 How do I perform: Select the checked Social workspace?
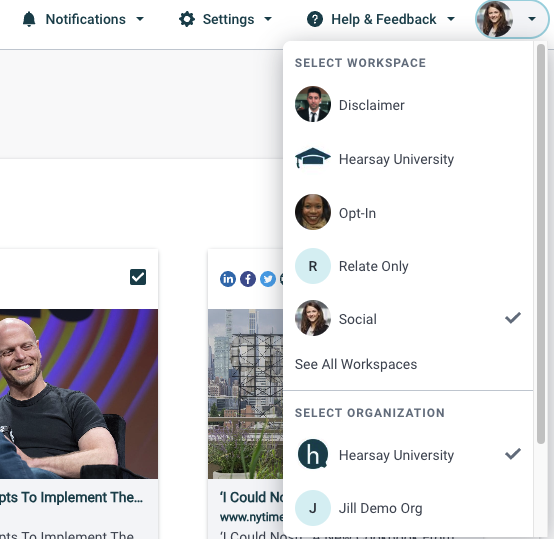408,318
